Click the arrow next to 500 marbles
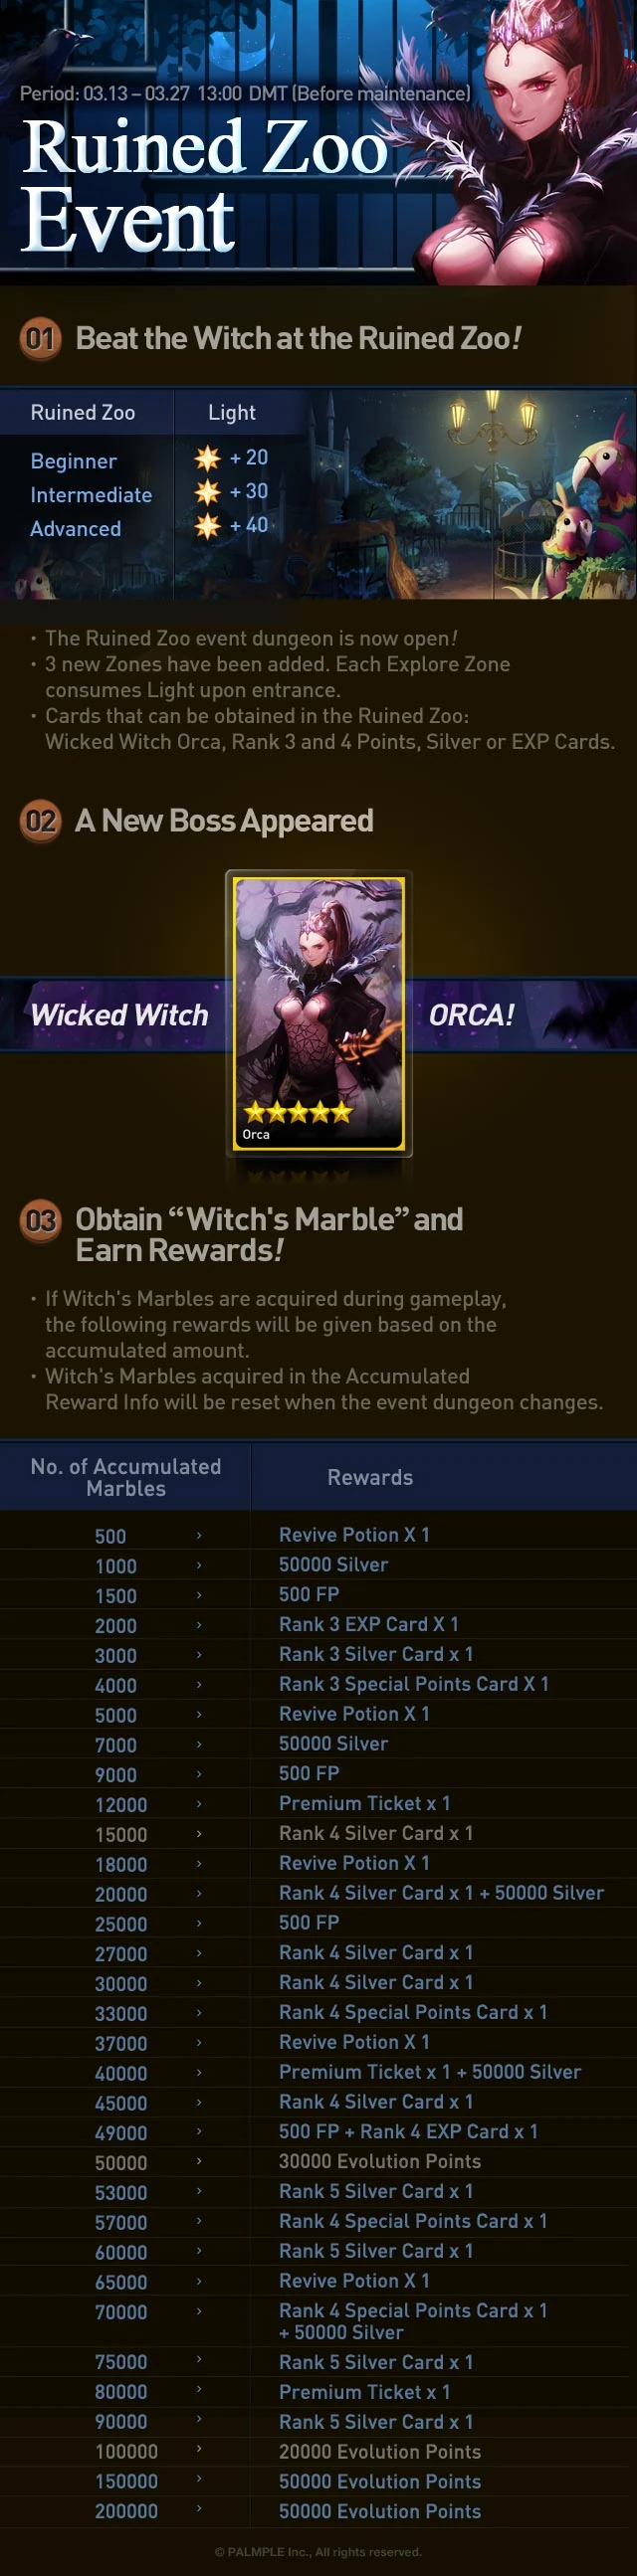 [x=199, y=1535]
